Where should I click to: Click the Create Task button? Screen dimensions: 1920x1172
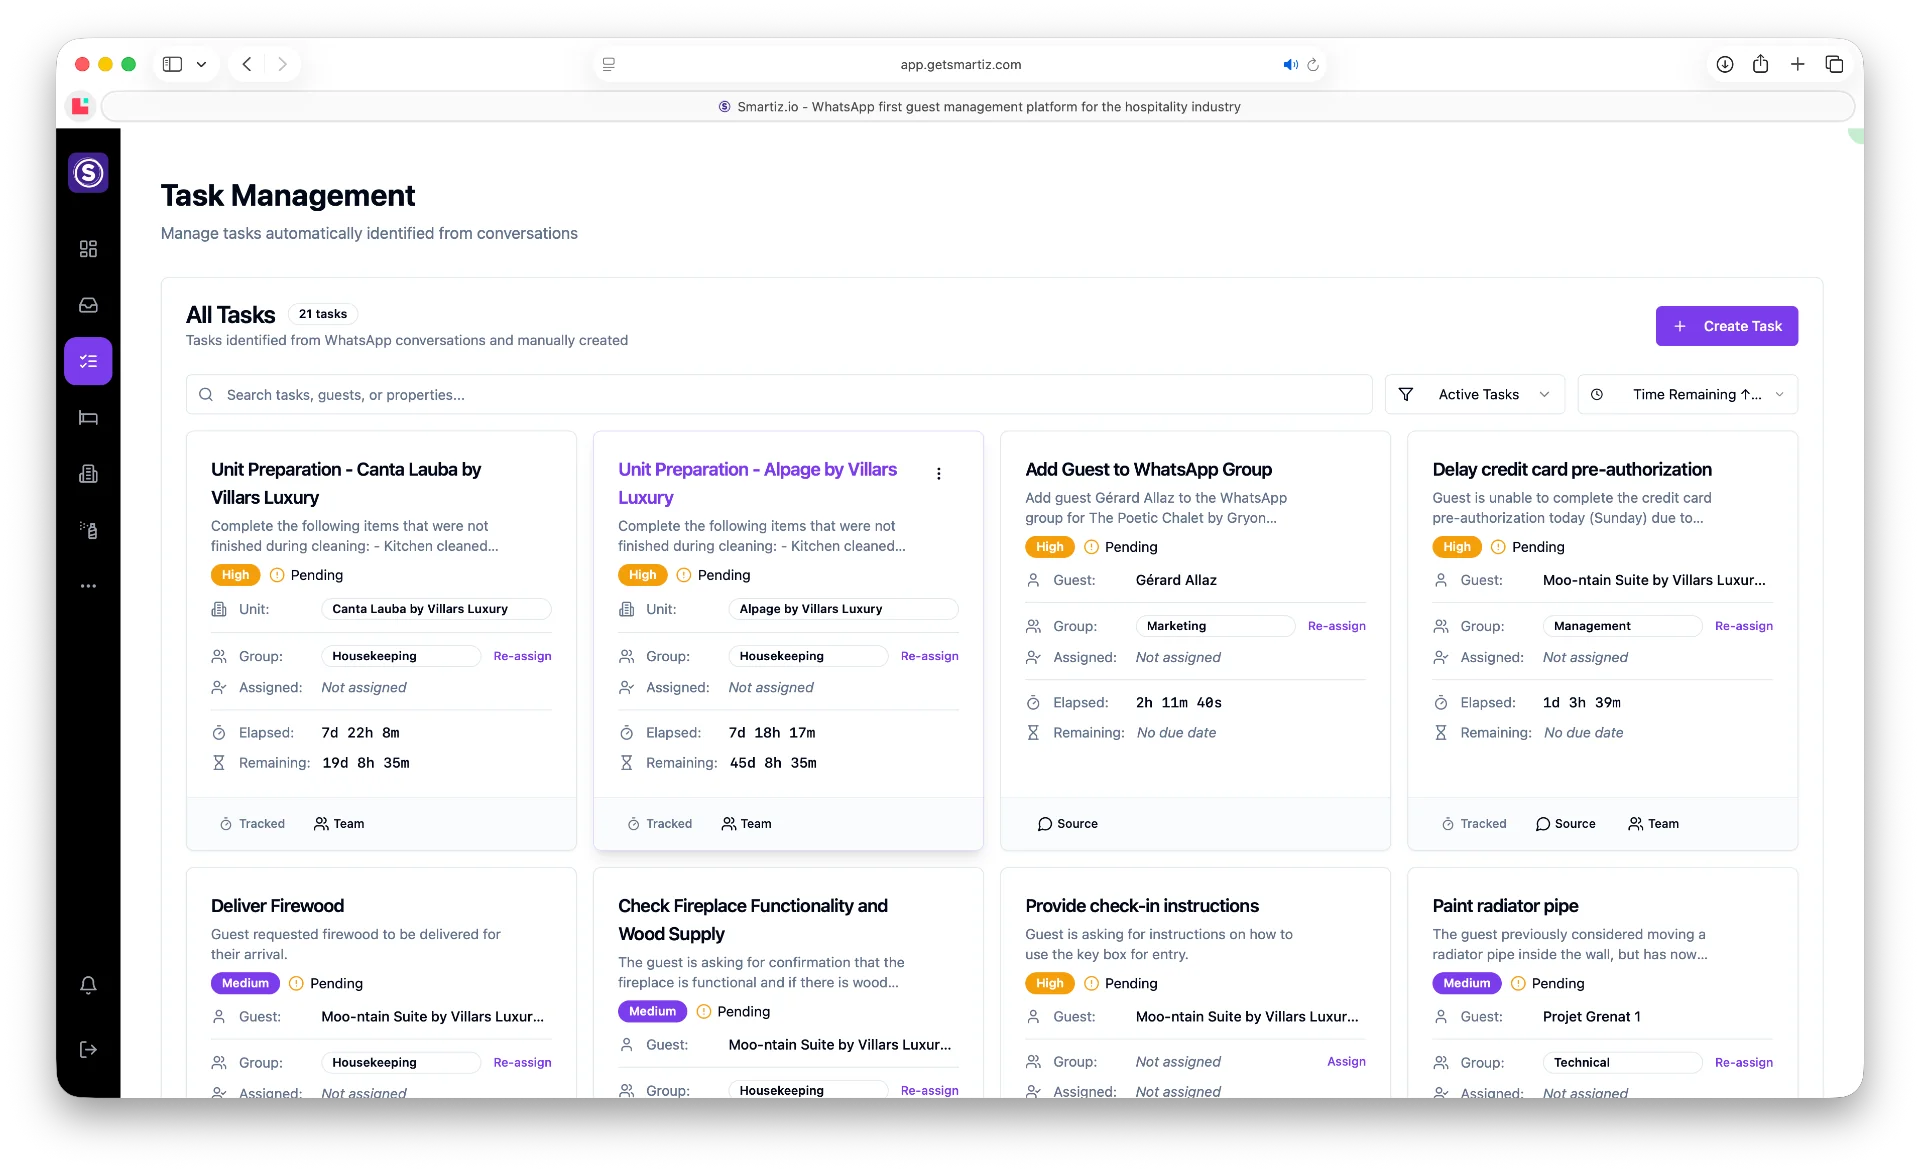[x=1727, y=326]
